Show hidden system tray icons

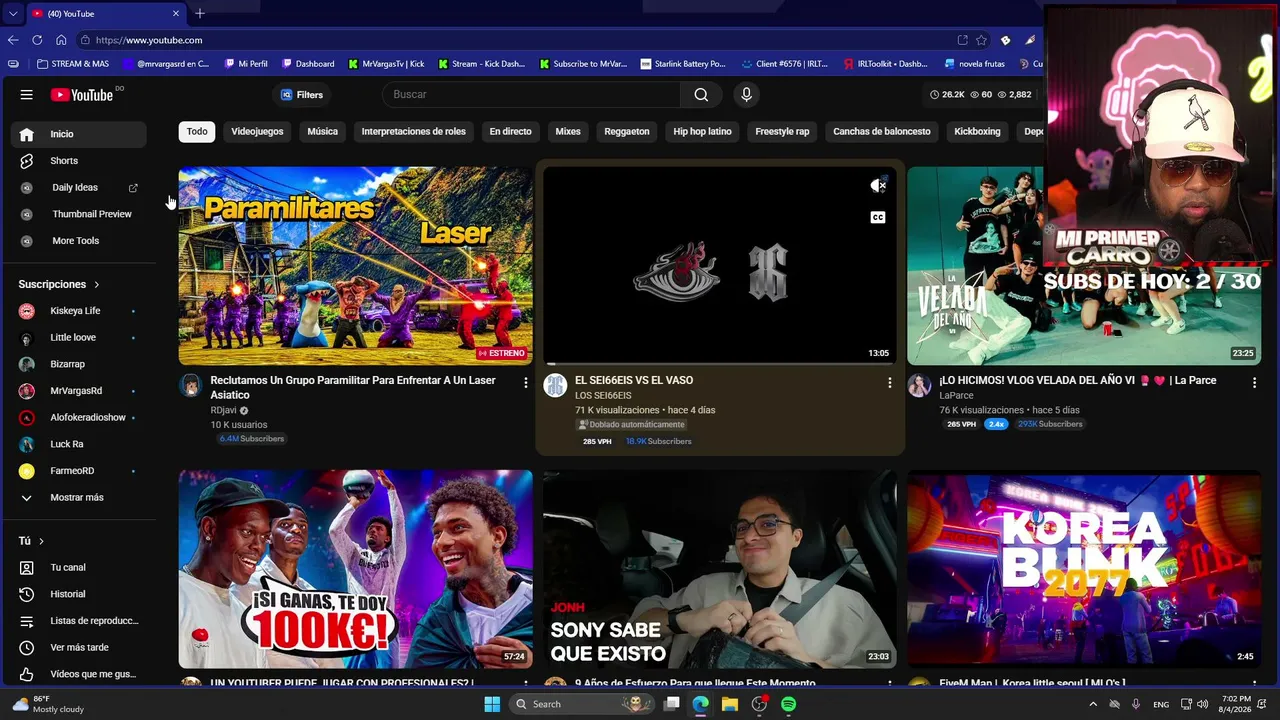[x=1092, y=704]
